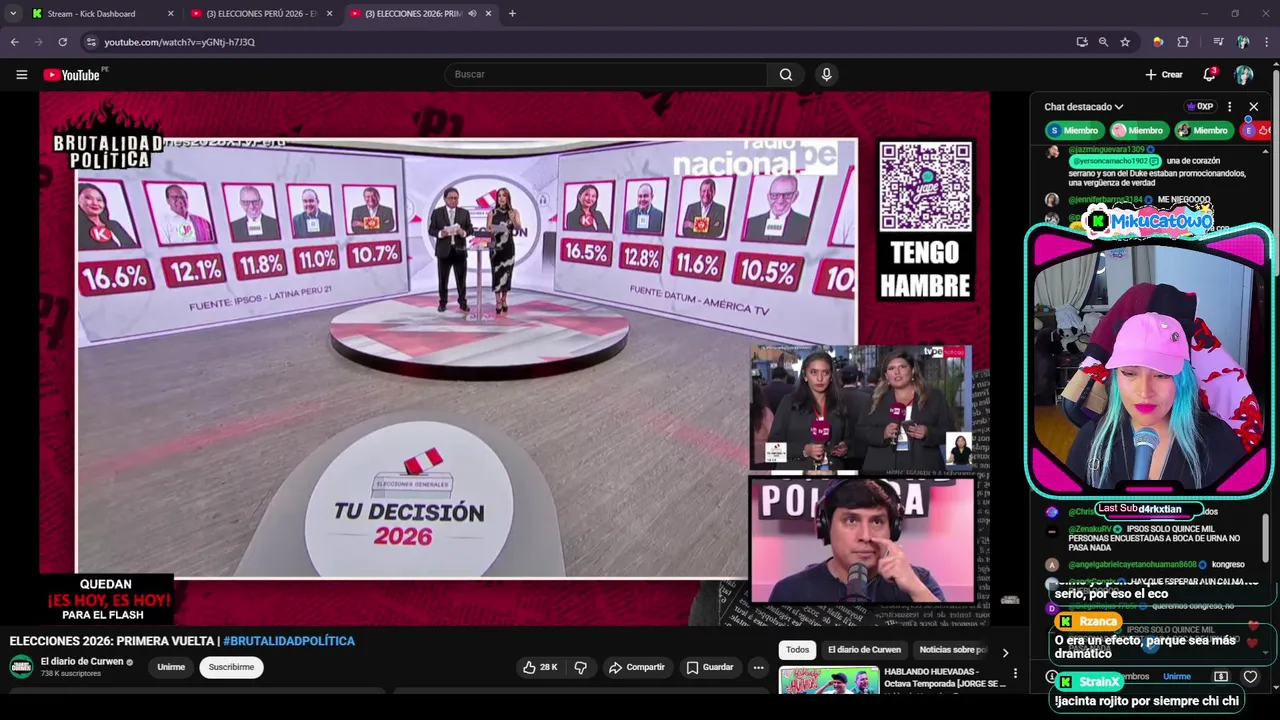Open the media control icon in Chrome toolbar

(x=1218, y=42)
